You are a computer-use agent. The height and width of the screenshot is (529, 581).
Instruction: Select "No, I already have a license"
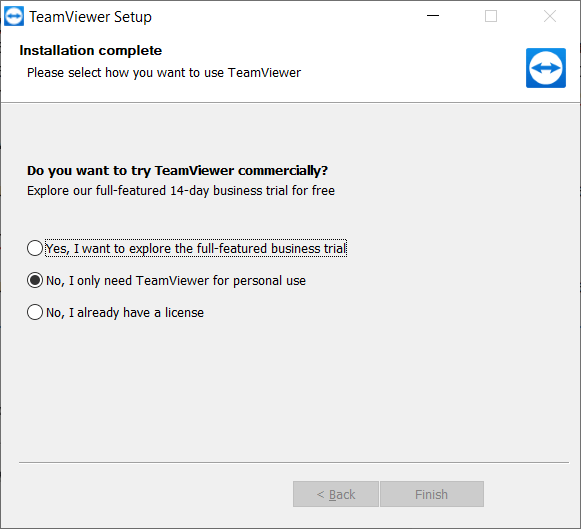(115, 312)
